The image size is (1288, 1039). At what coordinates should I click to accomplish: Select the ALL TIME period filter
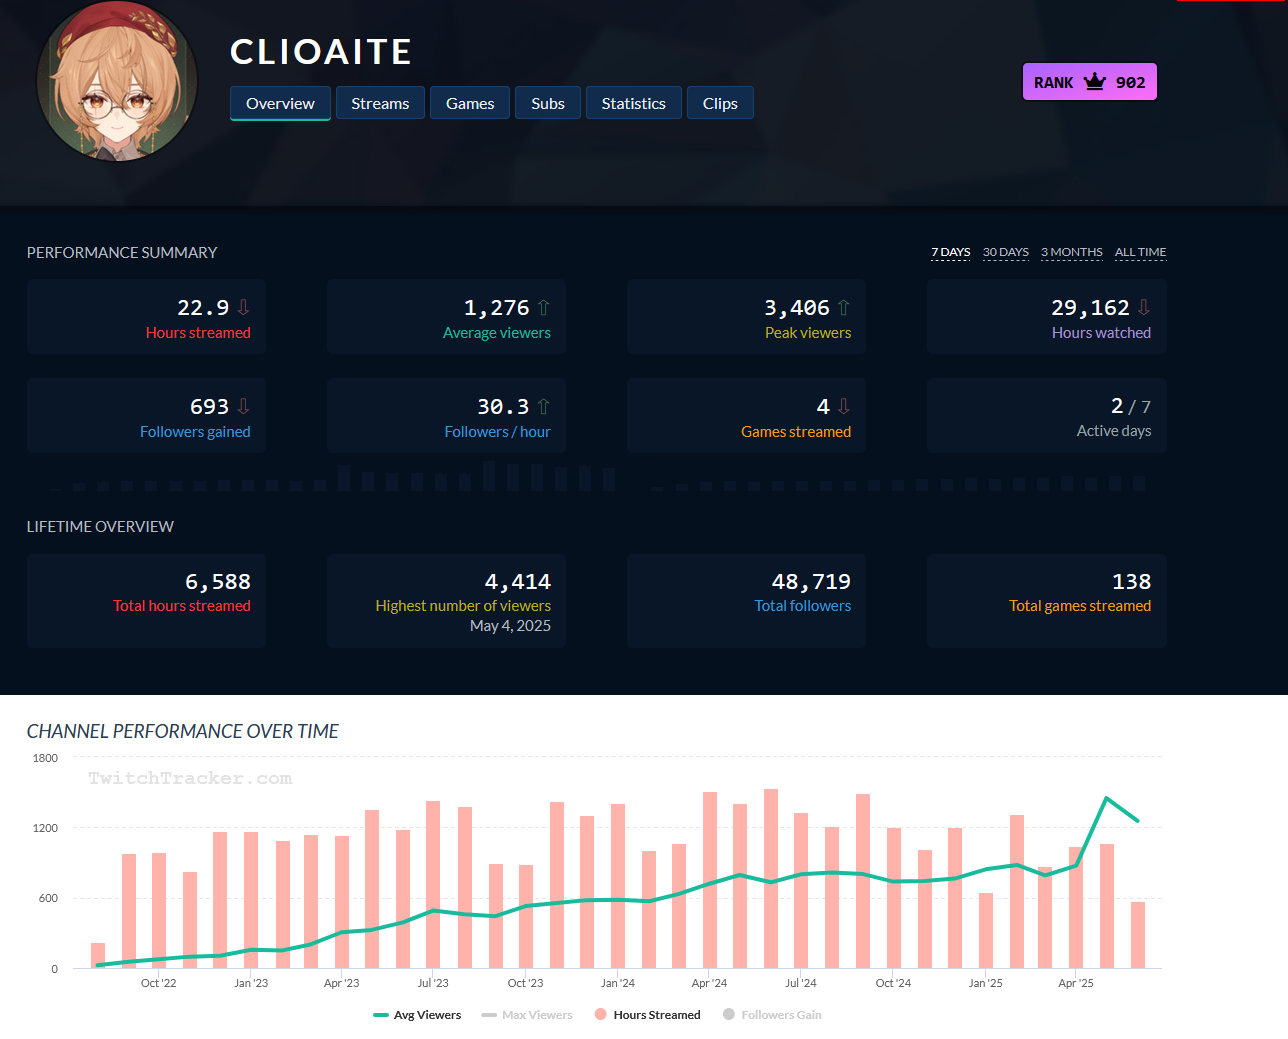coord(1141,252)
